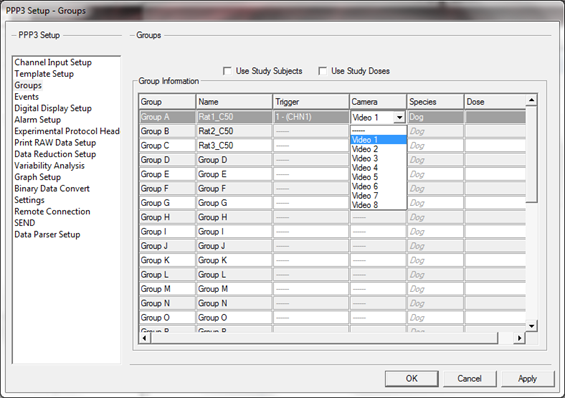Open the Template Setup page
The image size is (565, 398).
click(44, 74)
